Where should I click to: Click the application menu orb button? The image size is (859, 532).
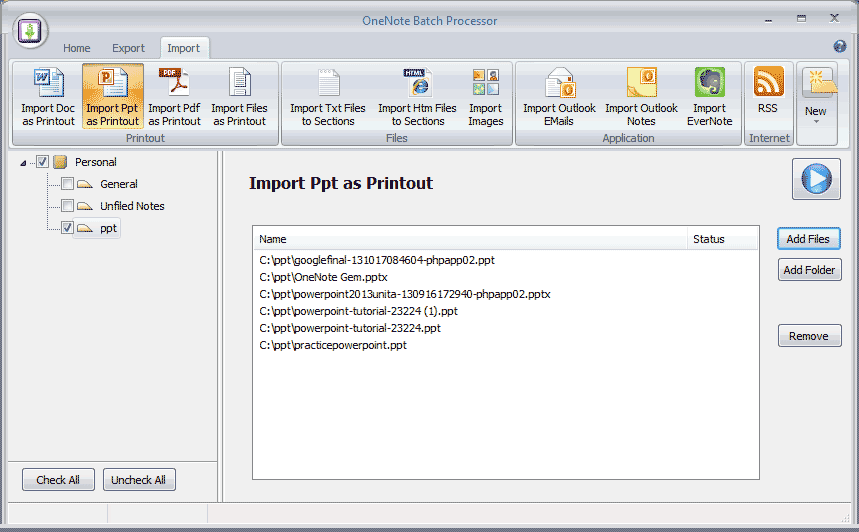tap(30, 31)
